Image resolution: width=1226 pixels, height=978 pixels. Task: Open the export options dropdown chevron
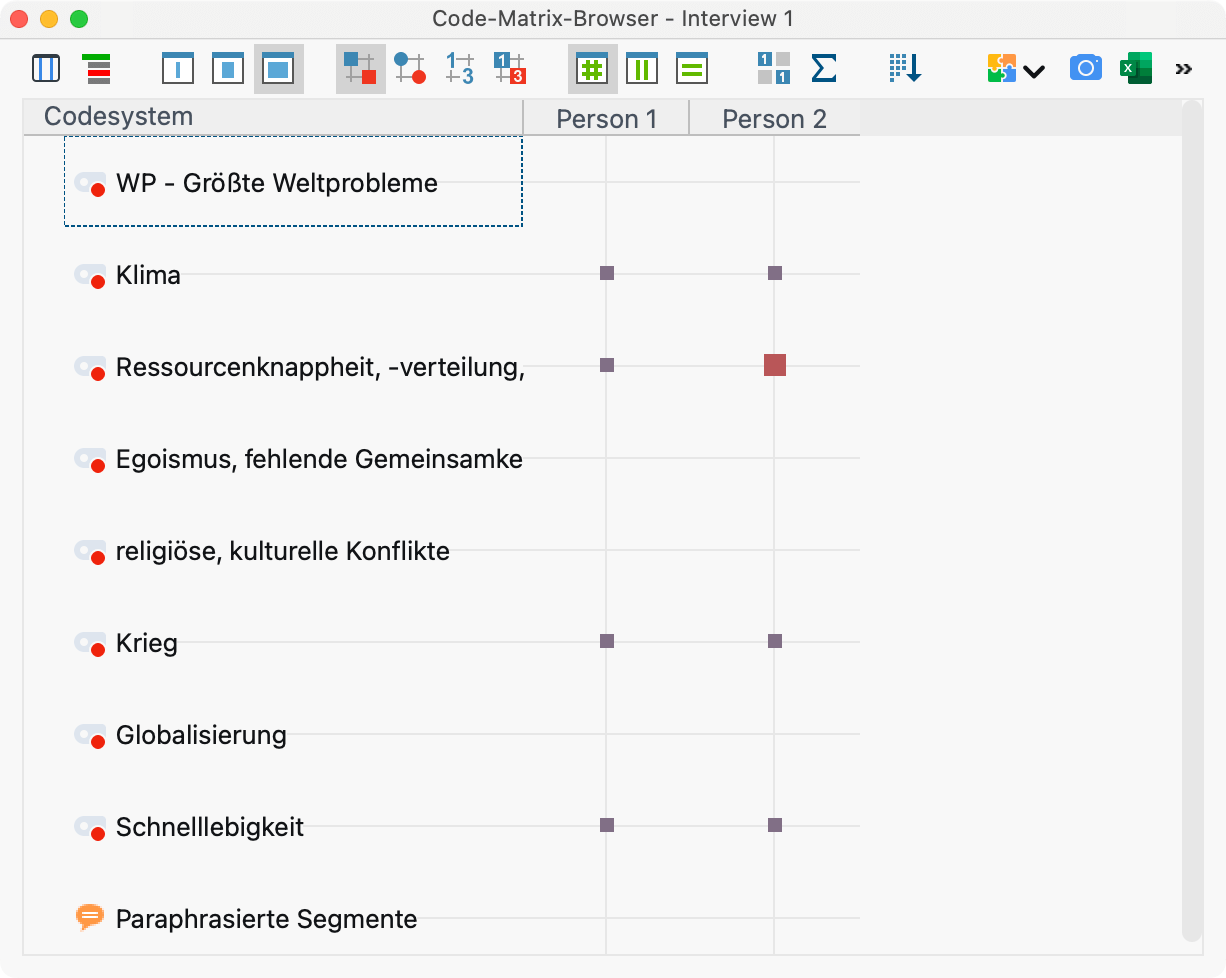tap(1033, 71)
